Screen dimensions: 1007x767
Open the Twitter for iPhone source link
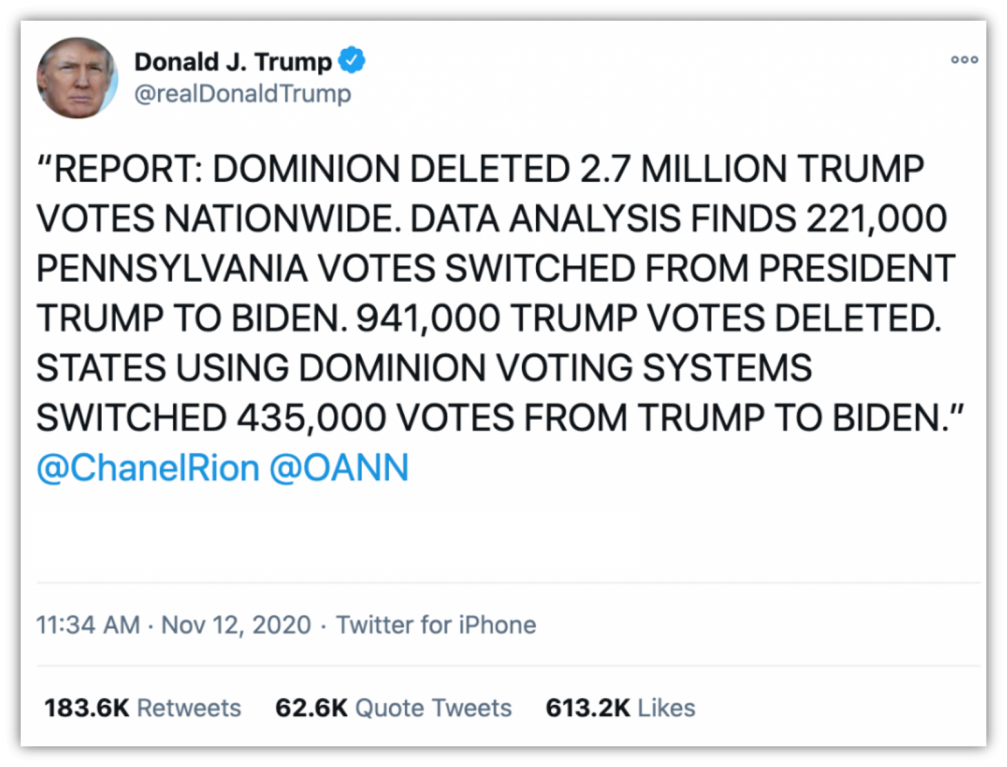point(436,625)
